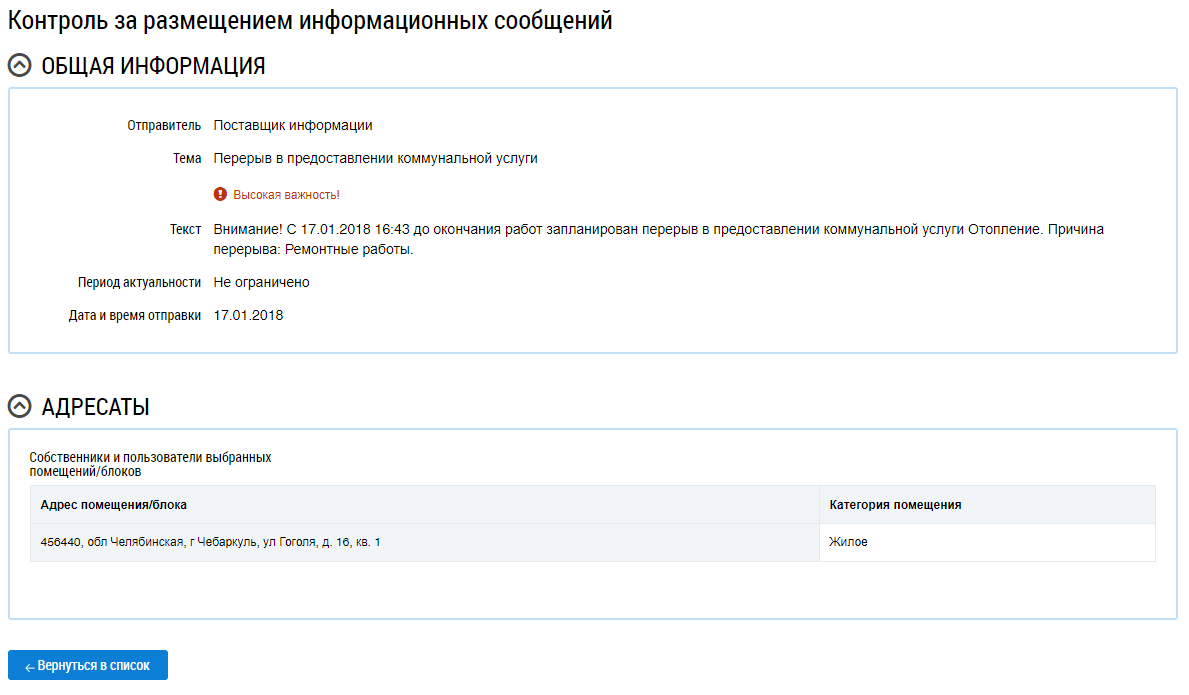Click the send date 17.01.2018
1189x695 pixels.
tap(248, 316)
